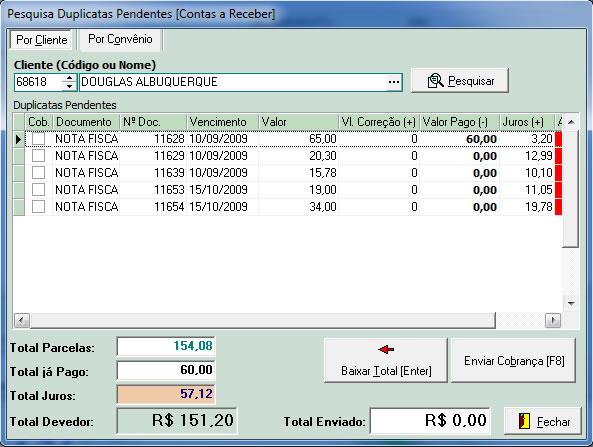Increase client code with spinner up arrow
Viewport: 593px width, 447px height.
tap(69, 78)
